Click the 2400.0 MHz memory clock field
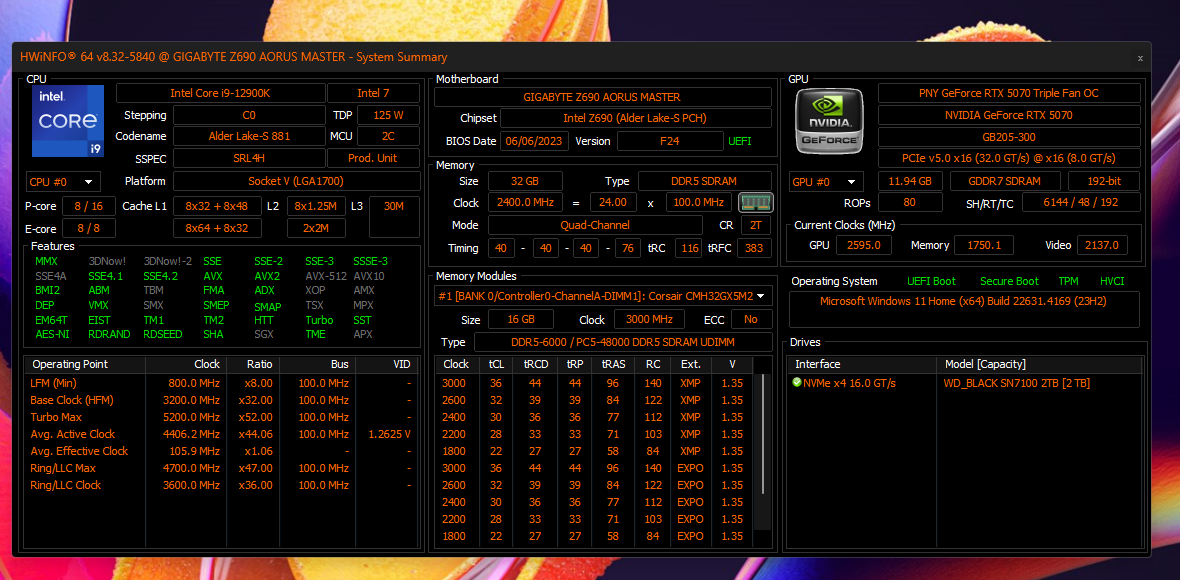The width and height of the screenshot is (1180, 580). [x=525, y=202]
